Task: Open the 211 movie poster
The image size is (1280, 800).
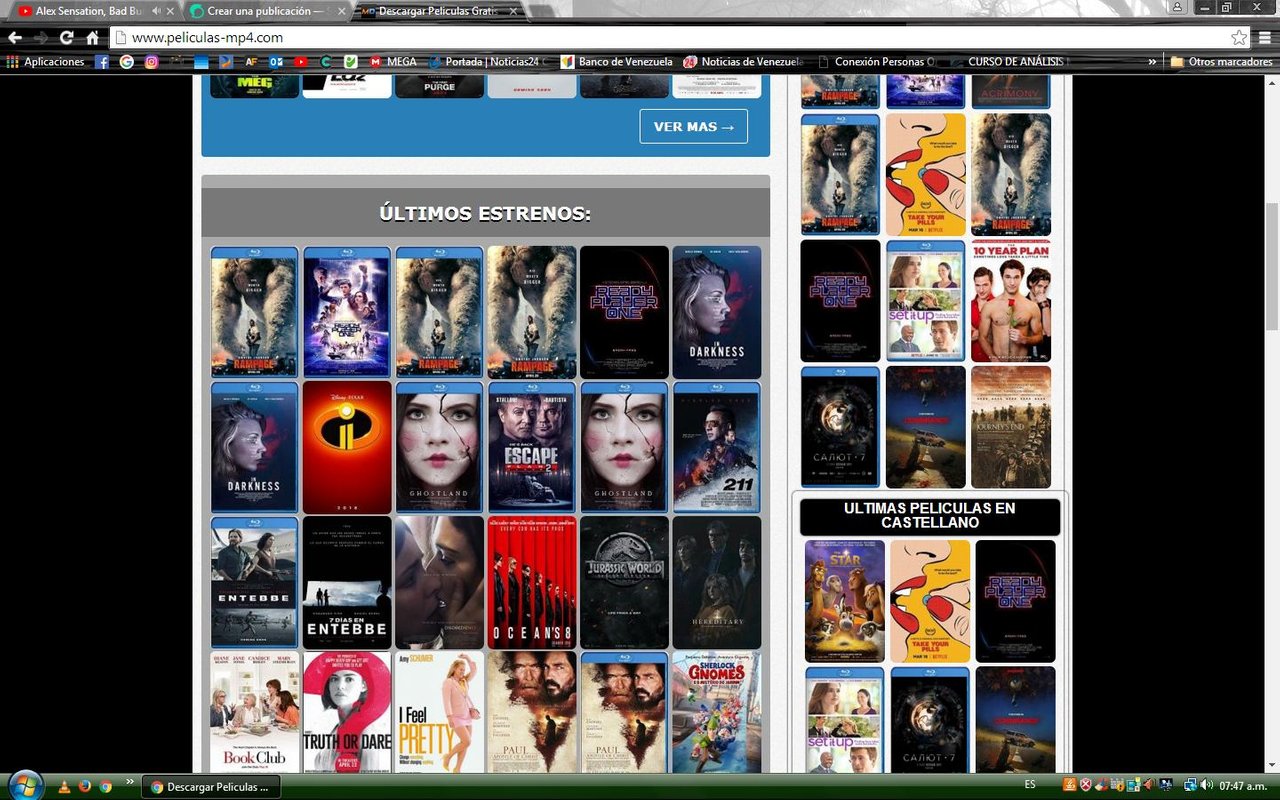Action: click(716, 447)
